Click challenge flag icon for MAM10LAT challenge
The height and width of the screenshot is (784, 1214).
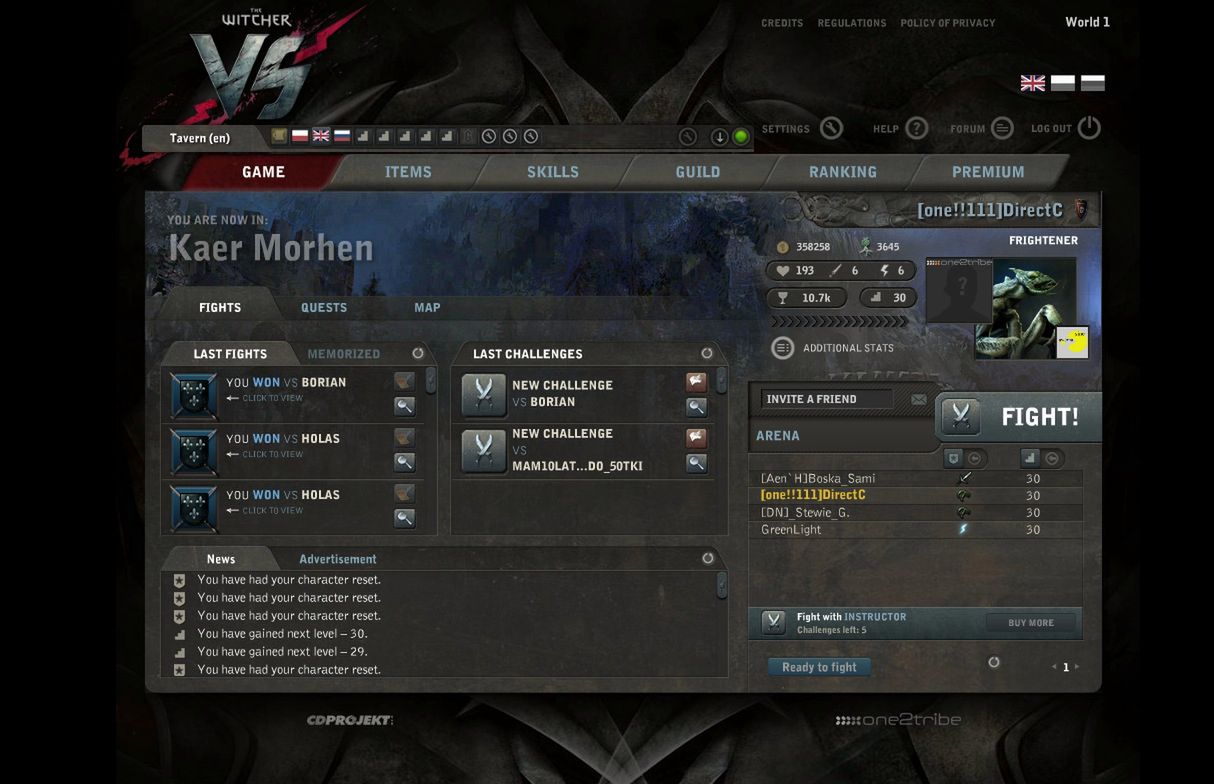(x=696, y=437)
